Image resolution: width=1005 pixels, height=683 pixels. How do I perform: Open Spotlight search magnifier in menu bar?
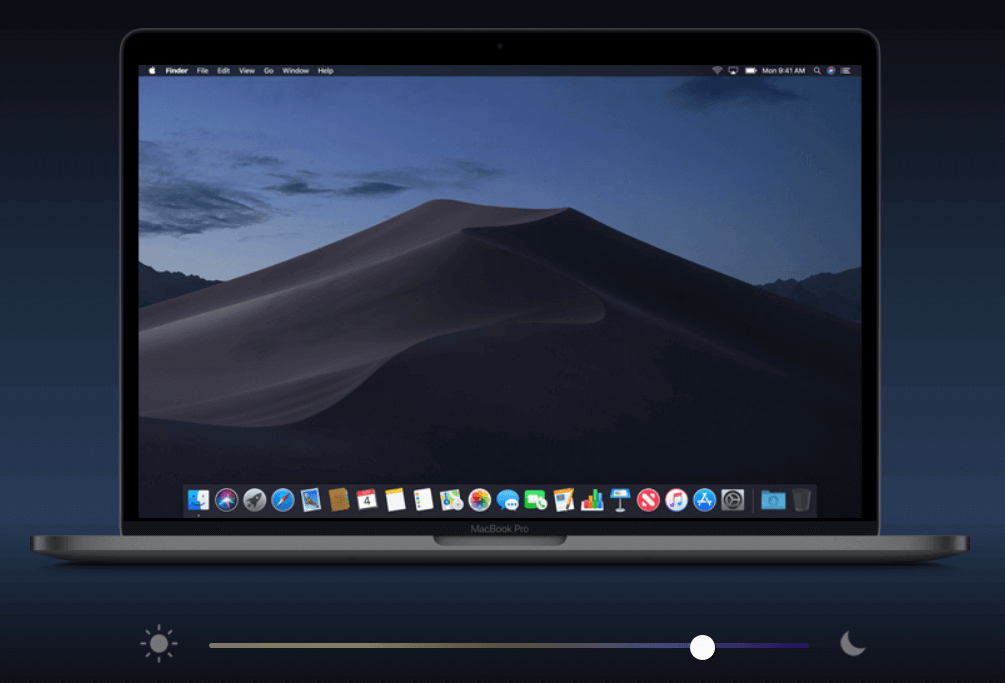pyautogui.click(x=817, y=70)
